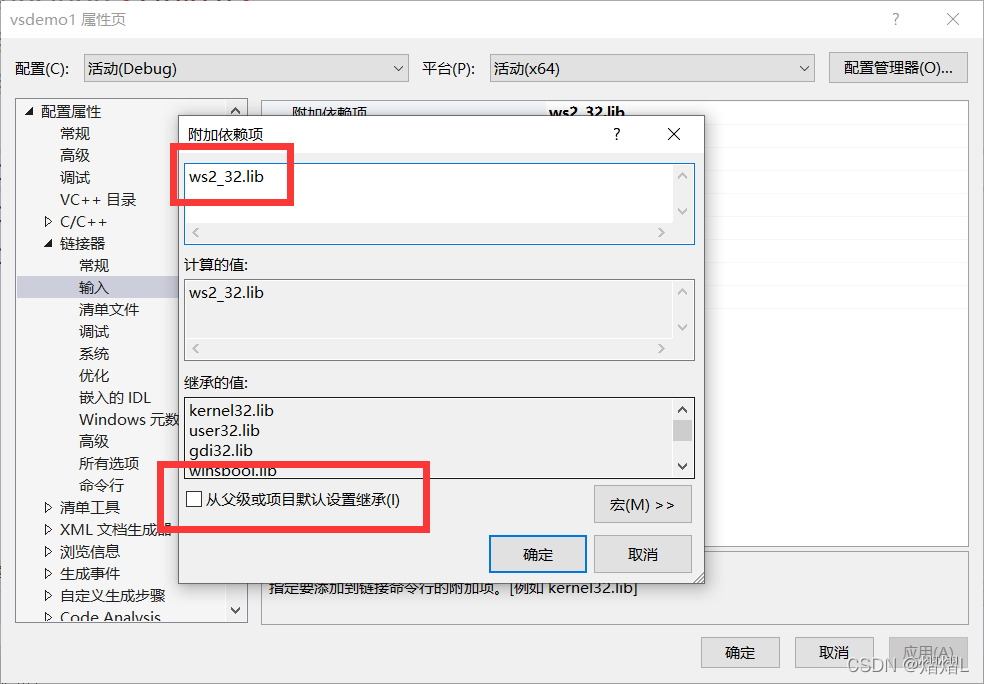Image resolution: width=984 pixels, height=684 pixels.
Task: Click the 继承的值 scrollbar thumb
Action: click(683, 430)
